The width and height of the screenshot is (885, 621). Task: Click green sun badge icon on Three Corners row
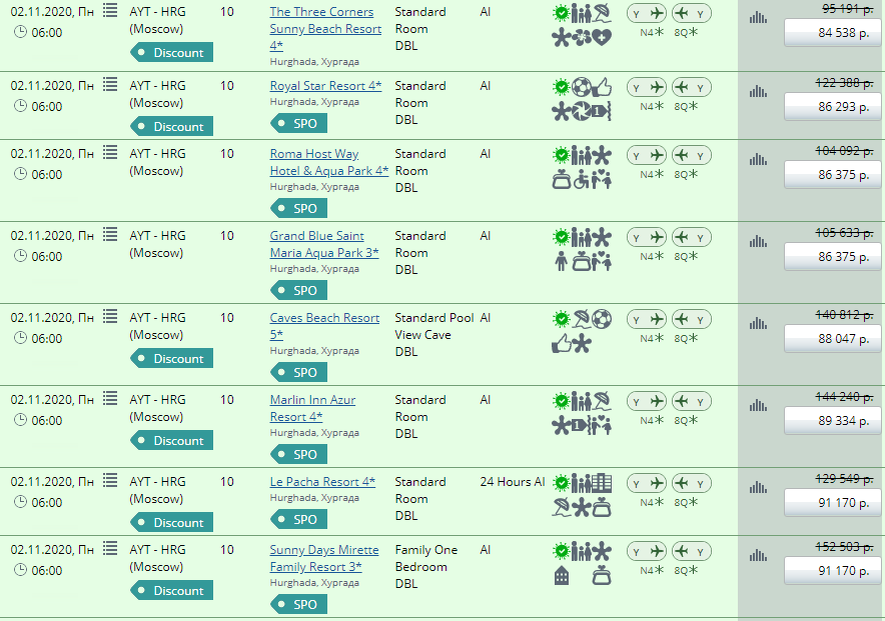561,12
